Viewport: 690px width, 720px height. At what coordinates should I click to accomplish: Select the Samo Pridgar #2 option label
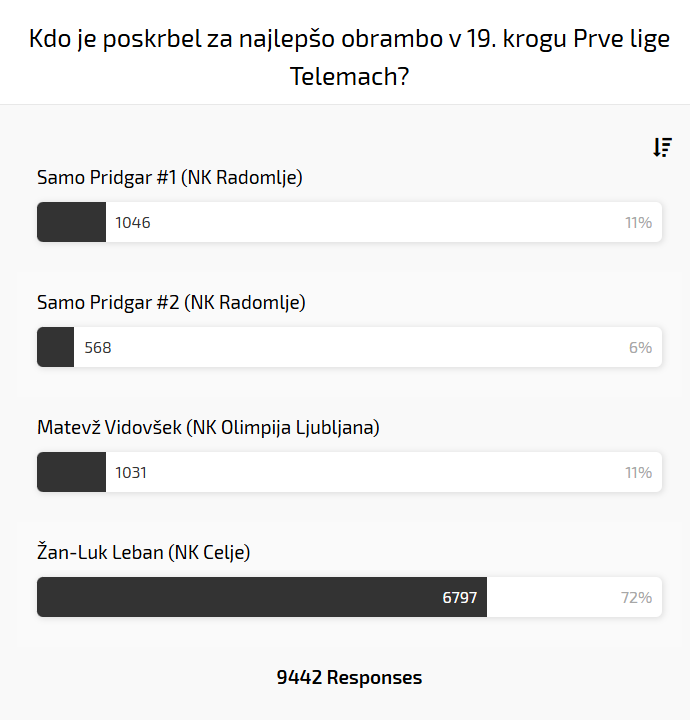(x=171, y=302)
